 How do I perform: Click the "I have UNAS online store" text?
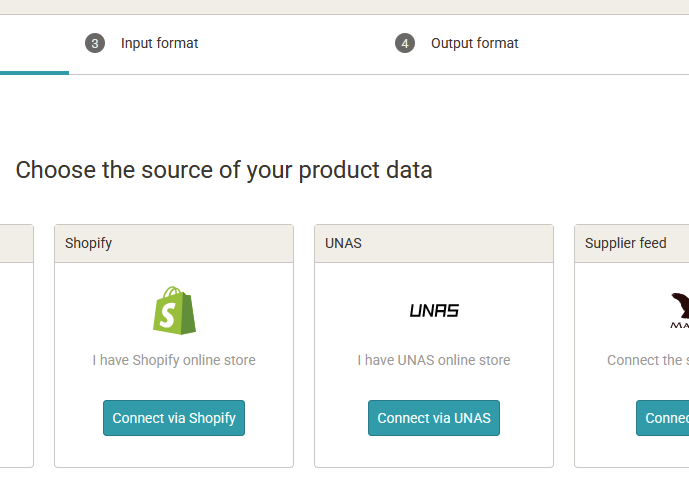(x=434, y=360)
